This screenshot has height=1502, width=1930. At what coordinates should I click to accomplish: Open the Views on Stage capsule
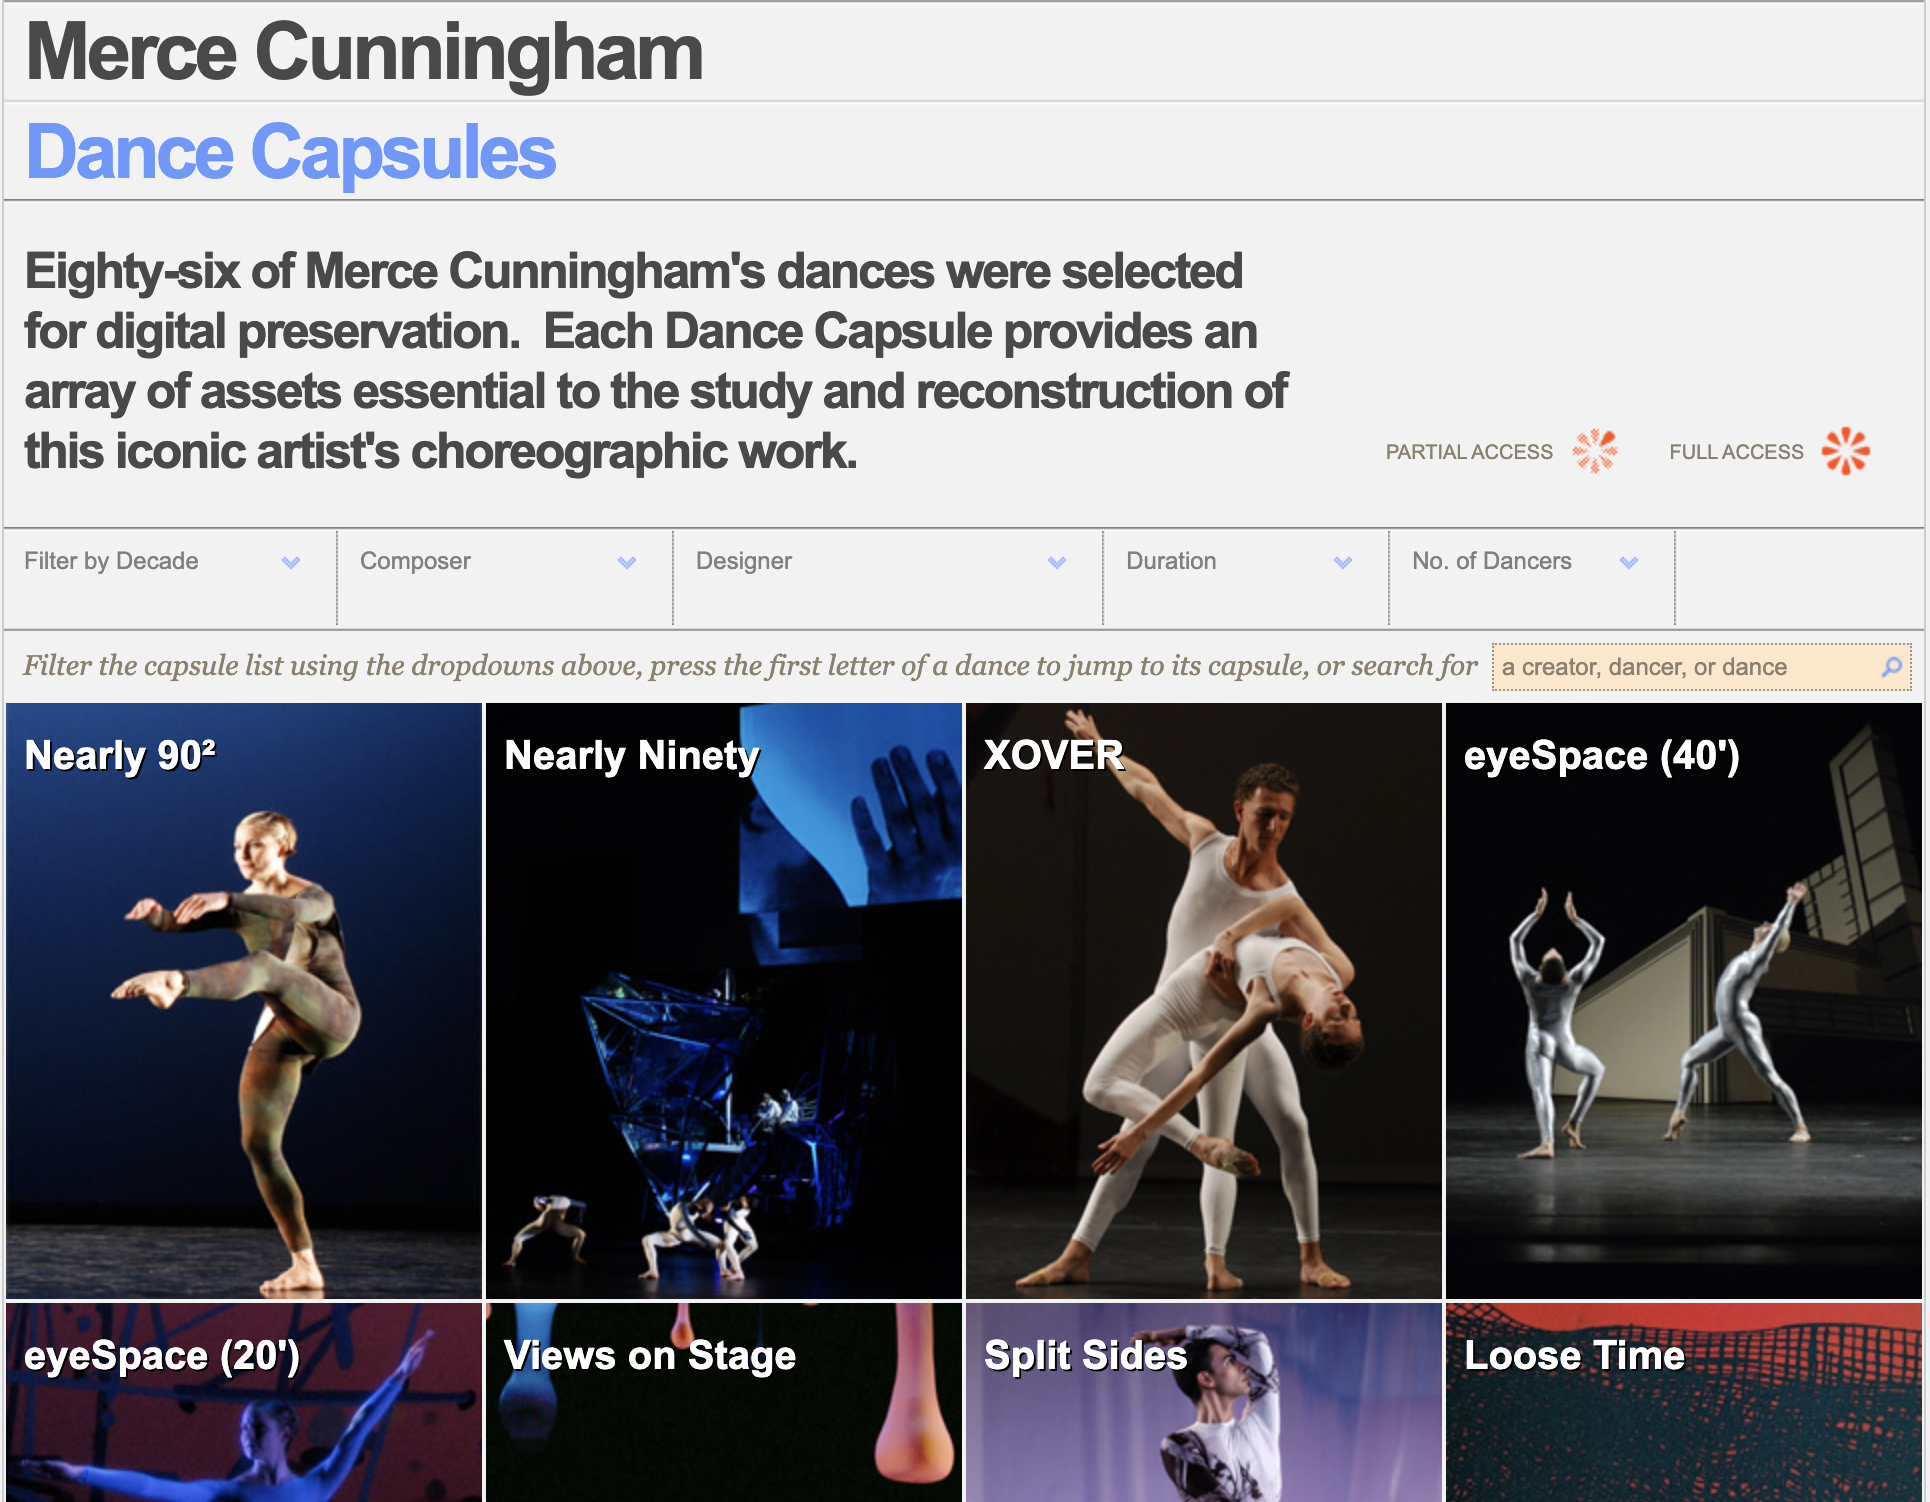(724, 1402)
